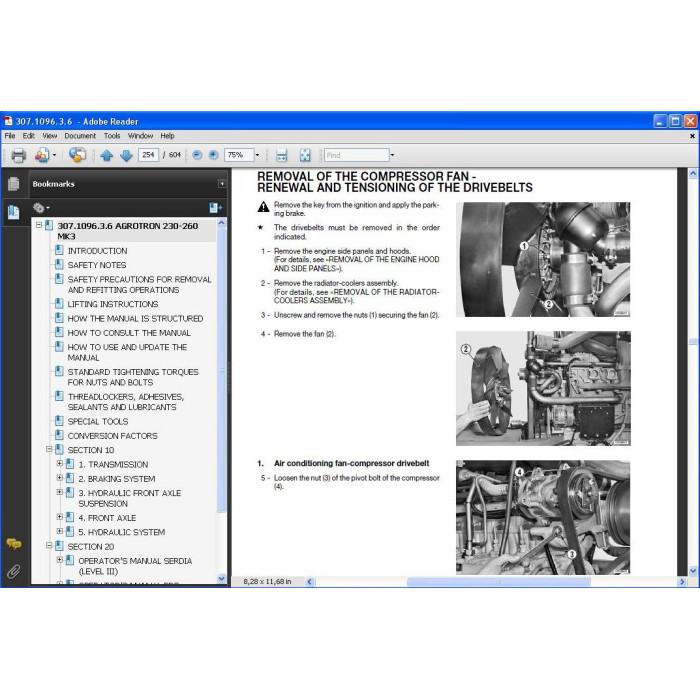Open bookmarks options gear menu

(41, 208)
